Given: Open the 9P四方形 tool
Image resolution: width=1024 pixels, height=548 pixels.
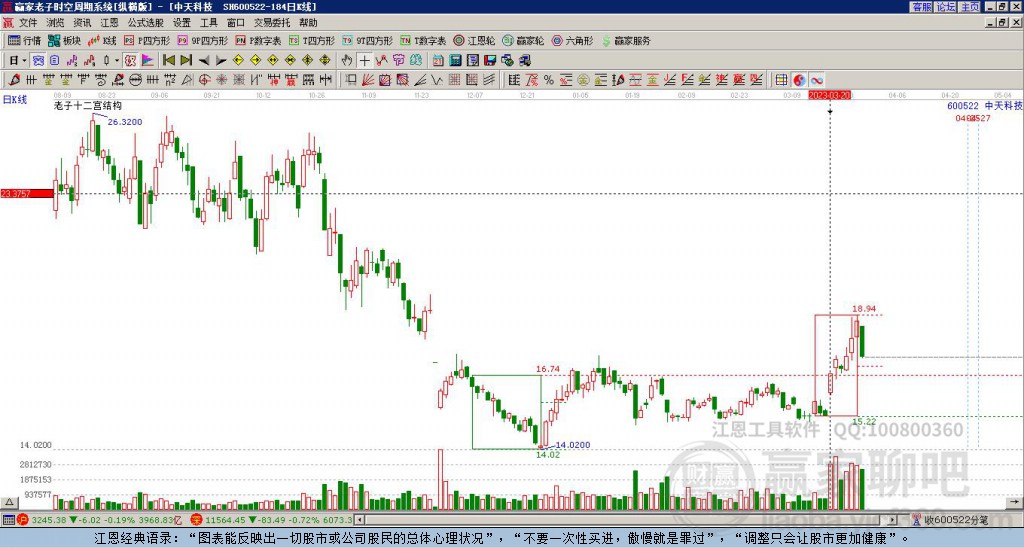Looking at the screenshot, I should point(203,40).
